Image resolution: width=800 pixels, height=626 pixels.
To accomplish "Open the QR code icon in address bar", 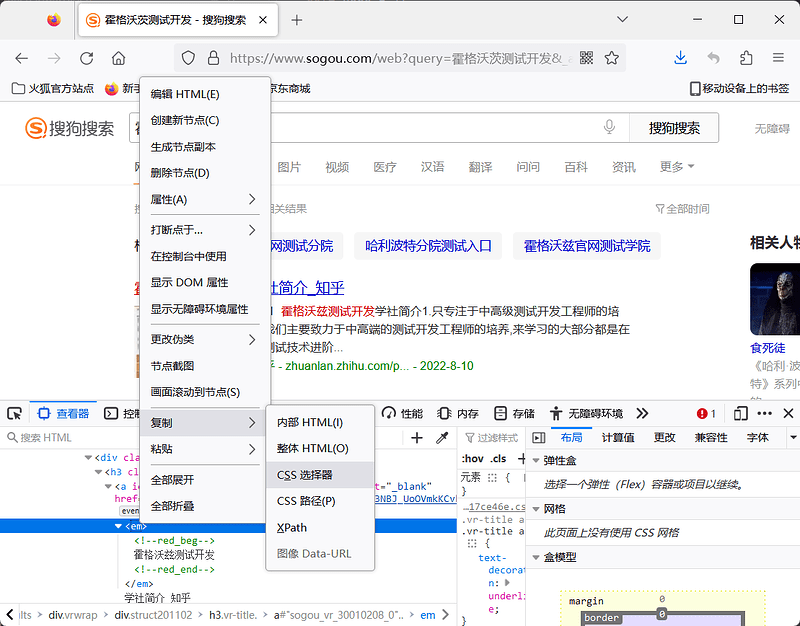I will (586, 58).
